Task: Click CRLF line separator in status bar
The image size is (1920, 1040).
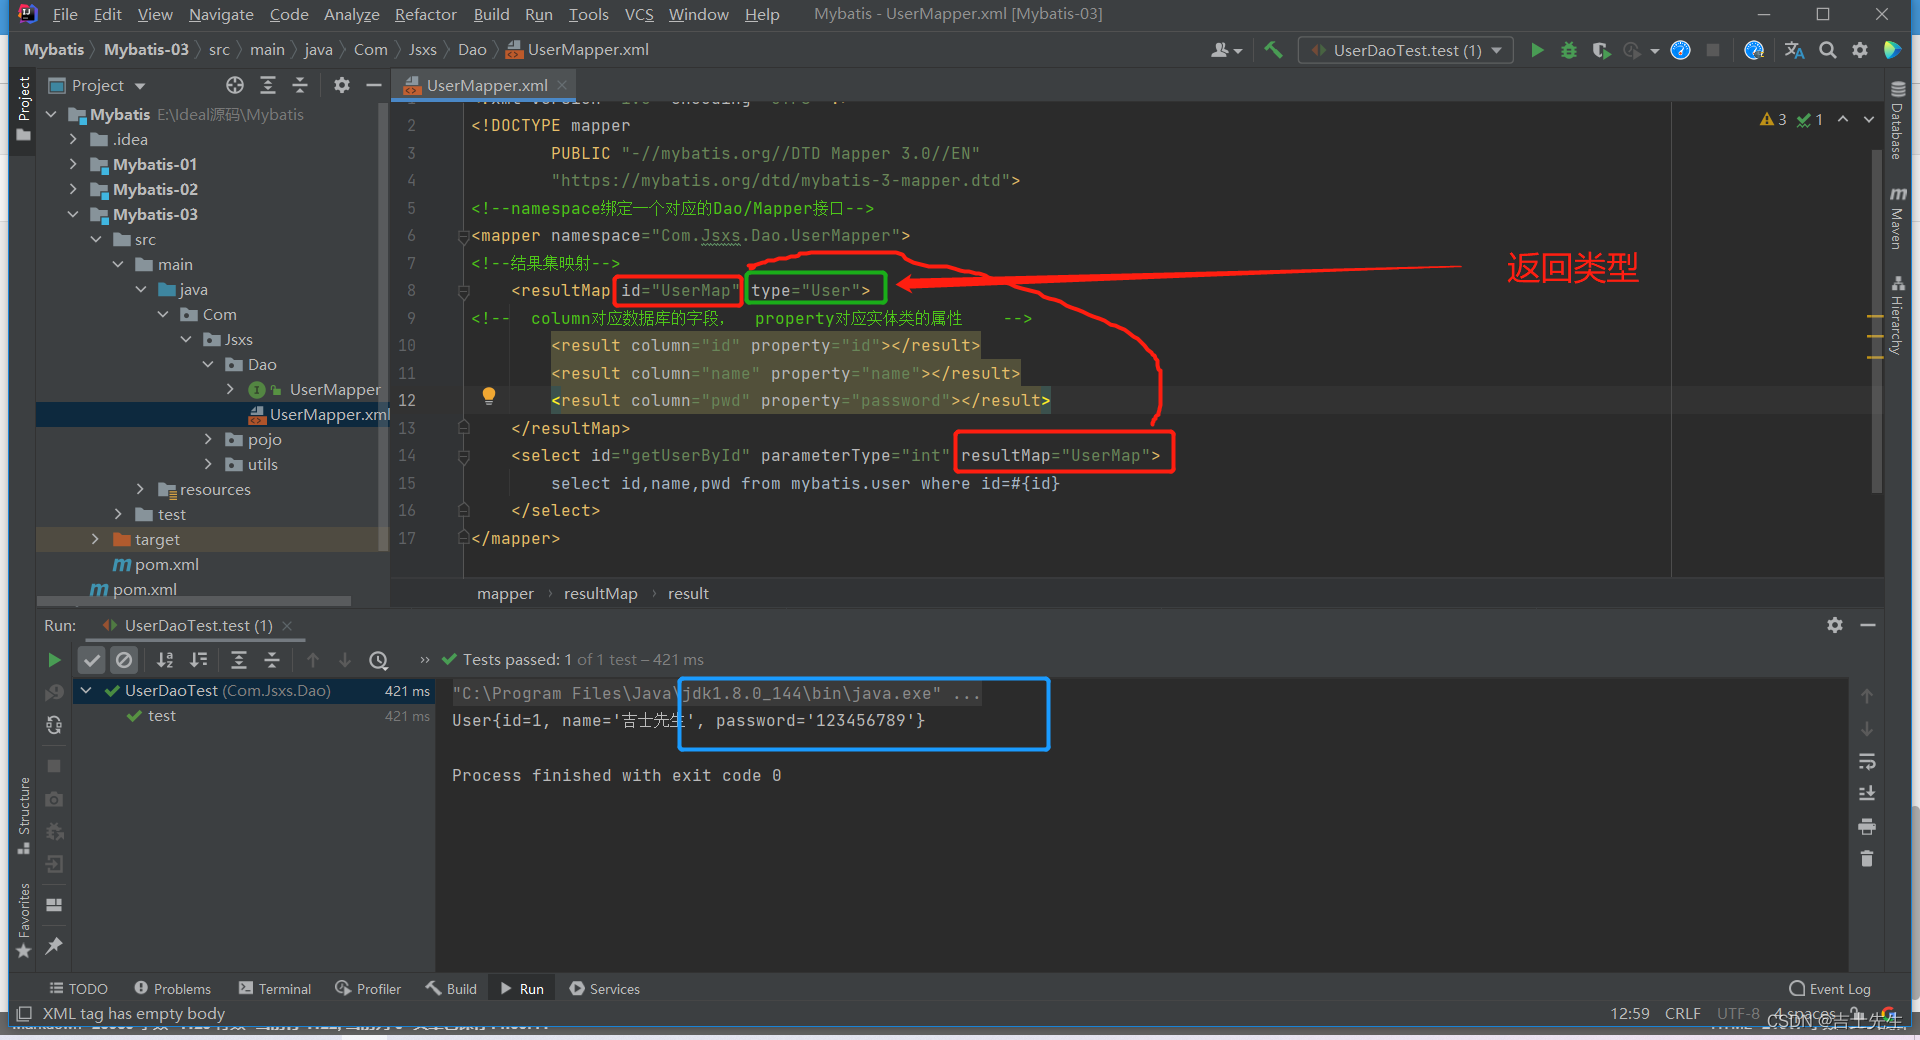Action: coord(1682,1013)
